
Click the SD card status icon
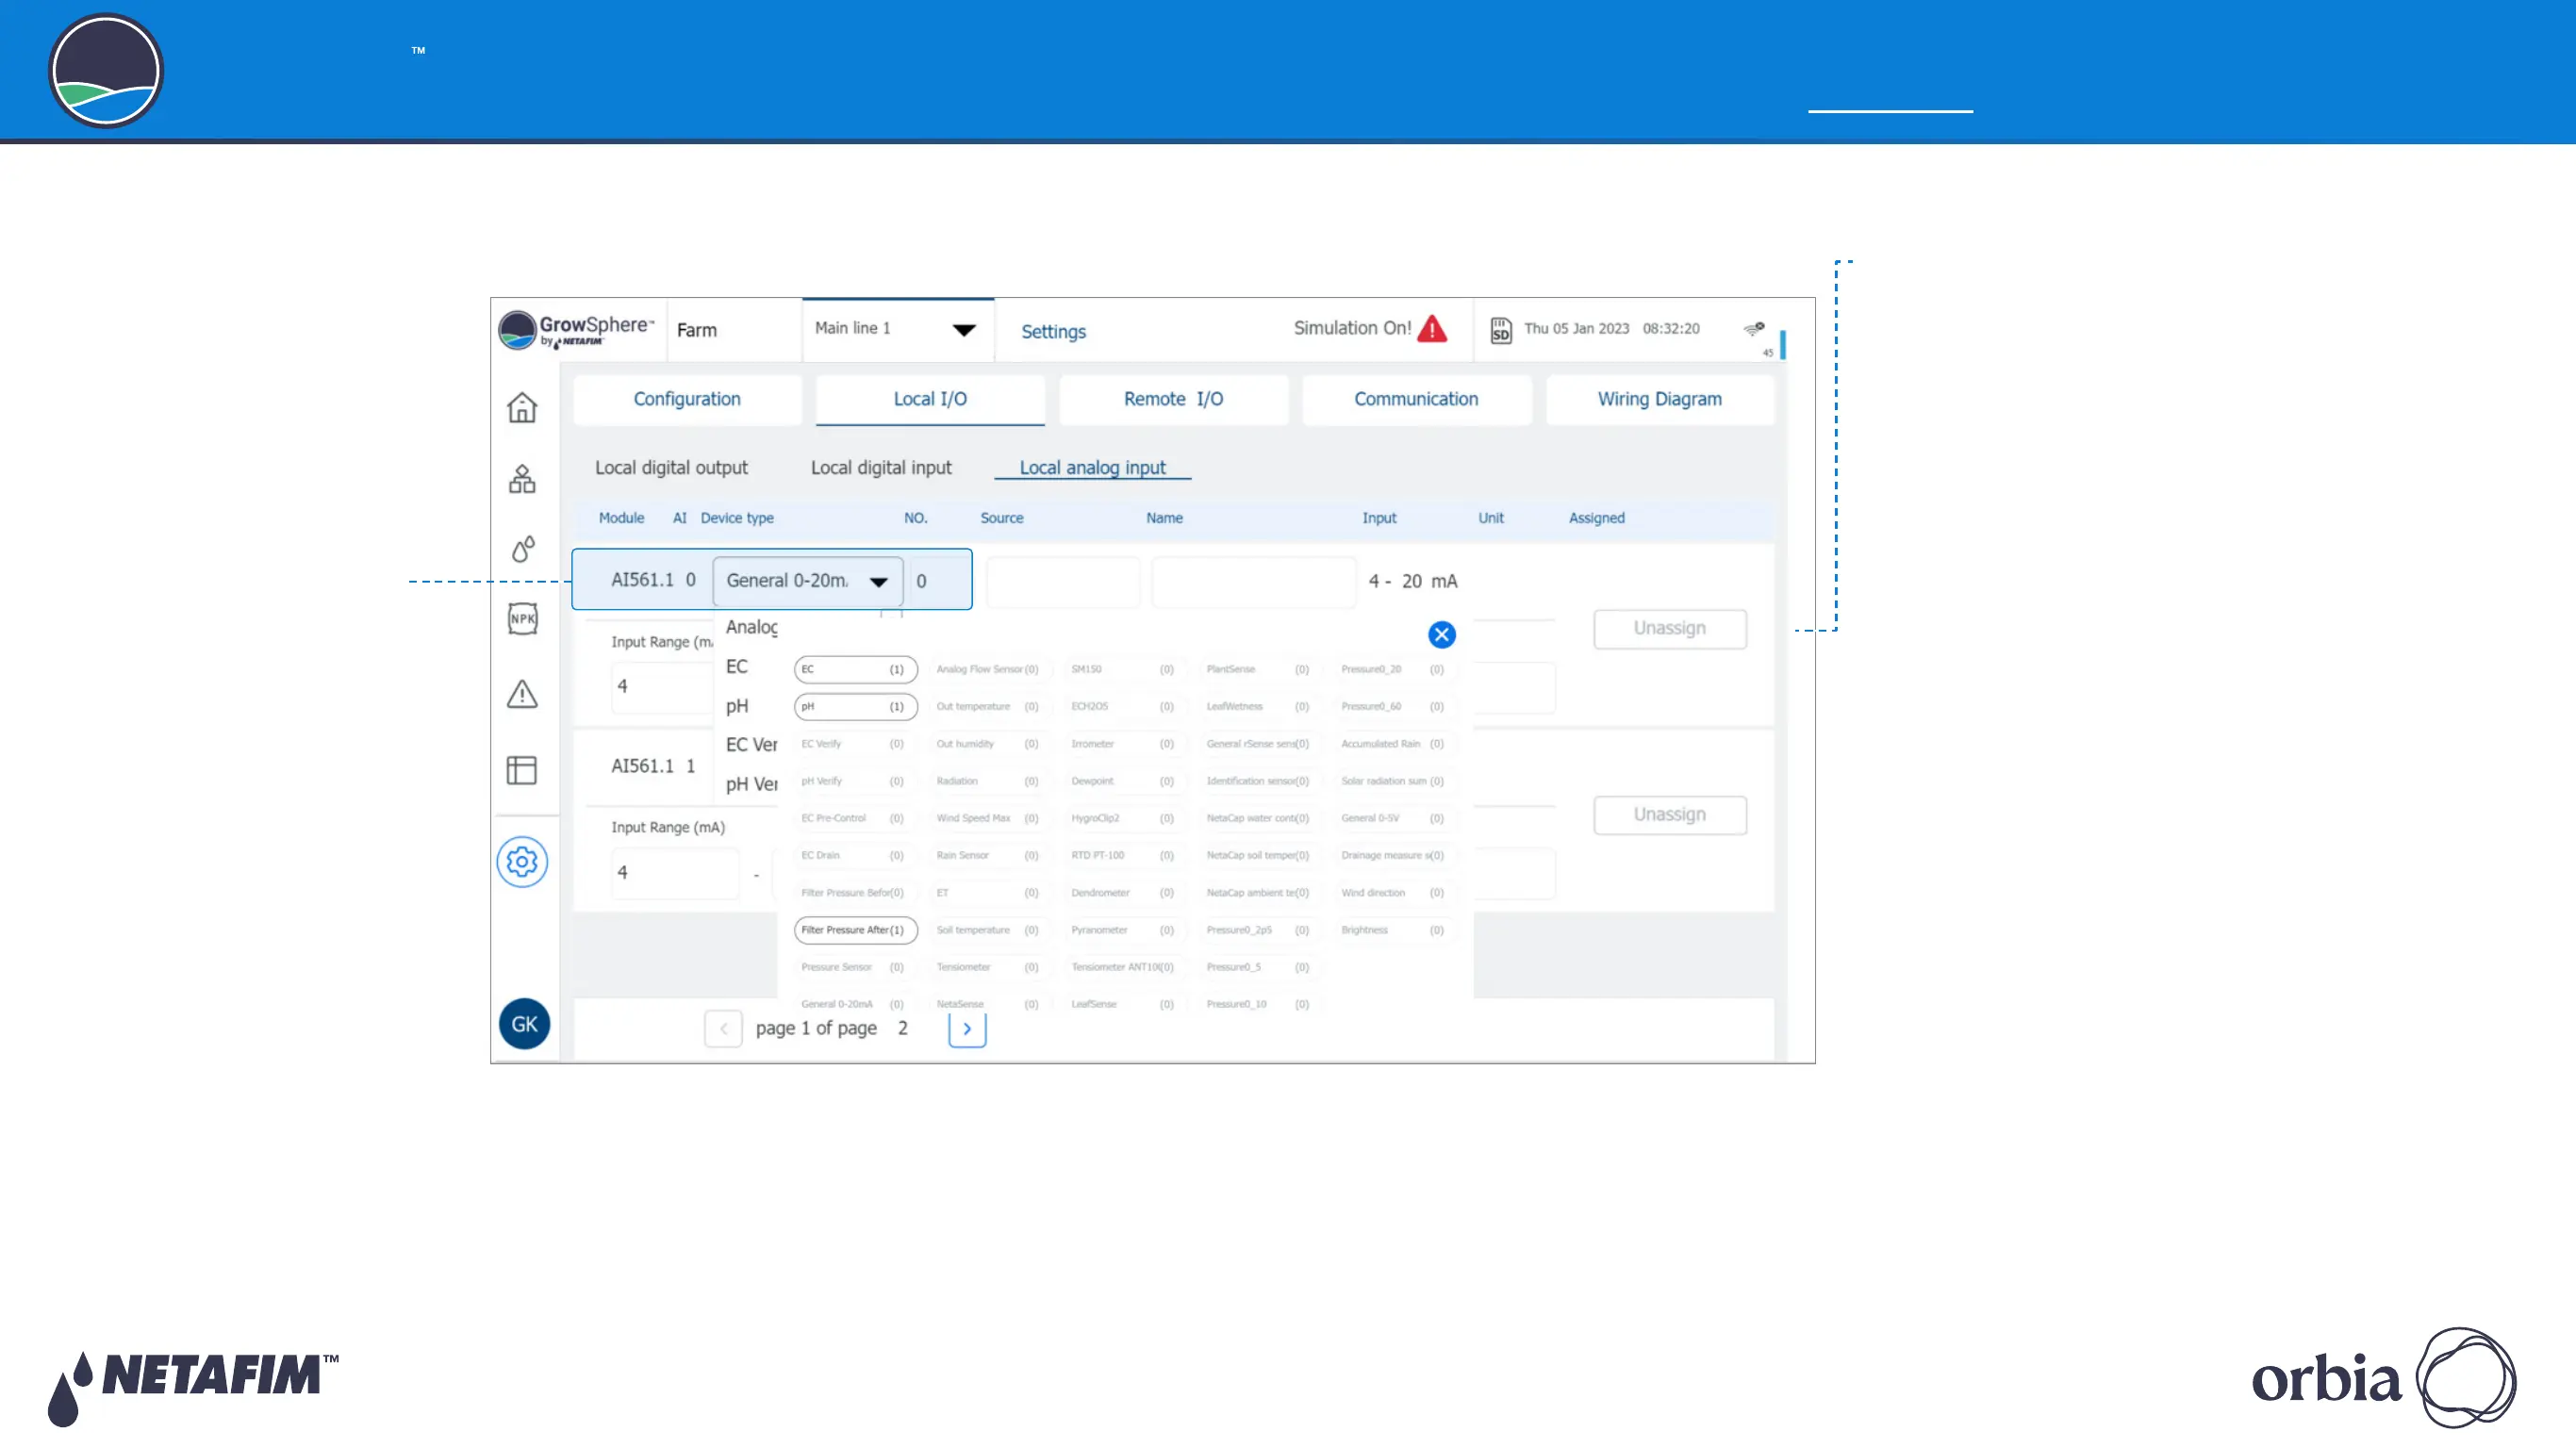pos(1500,330)
